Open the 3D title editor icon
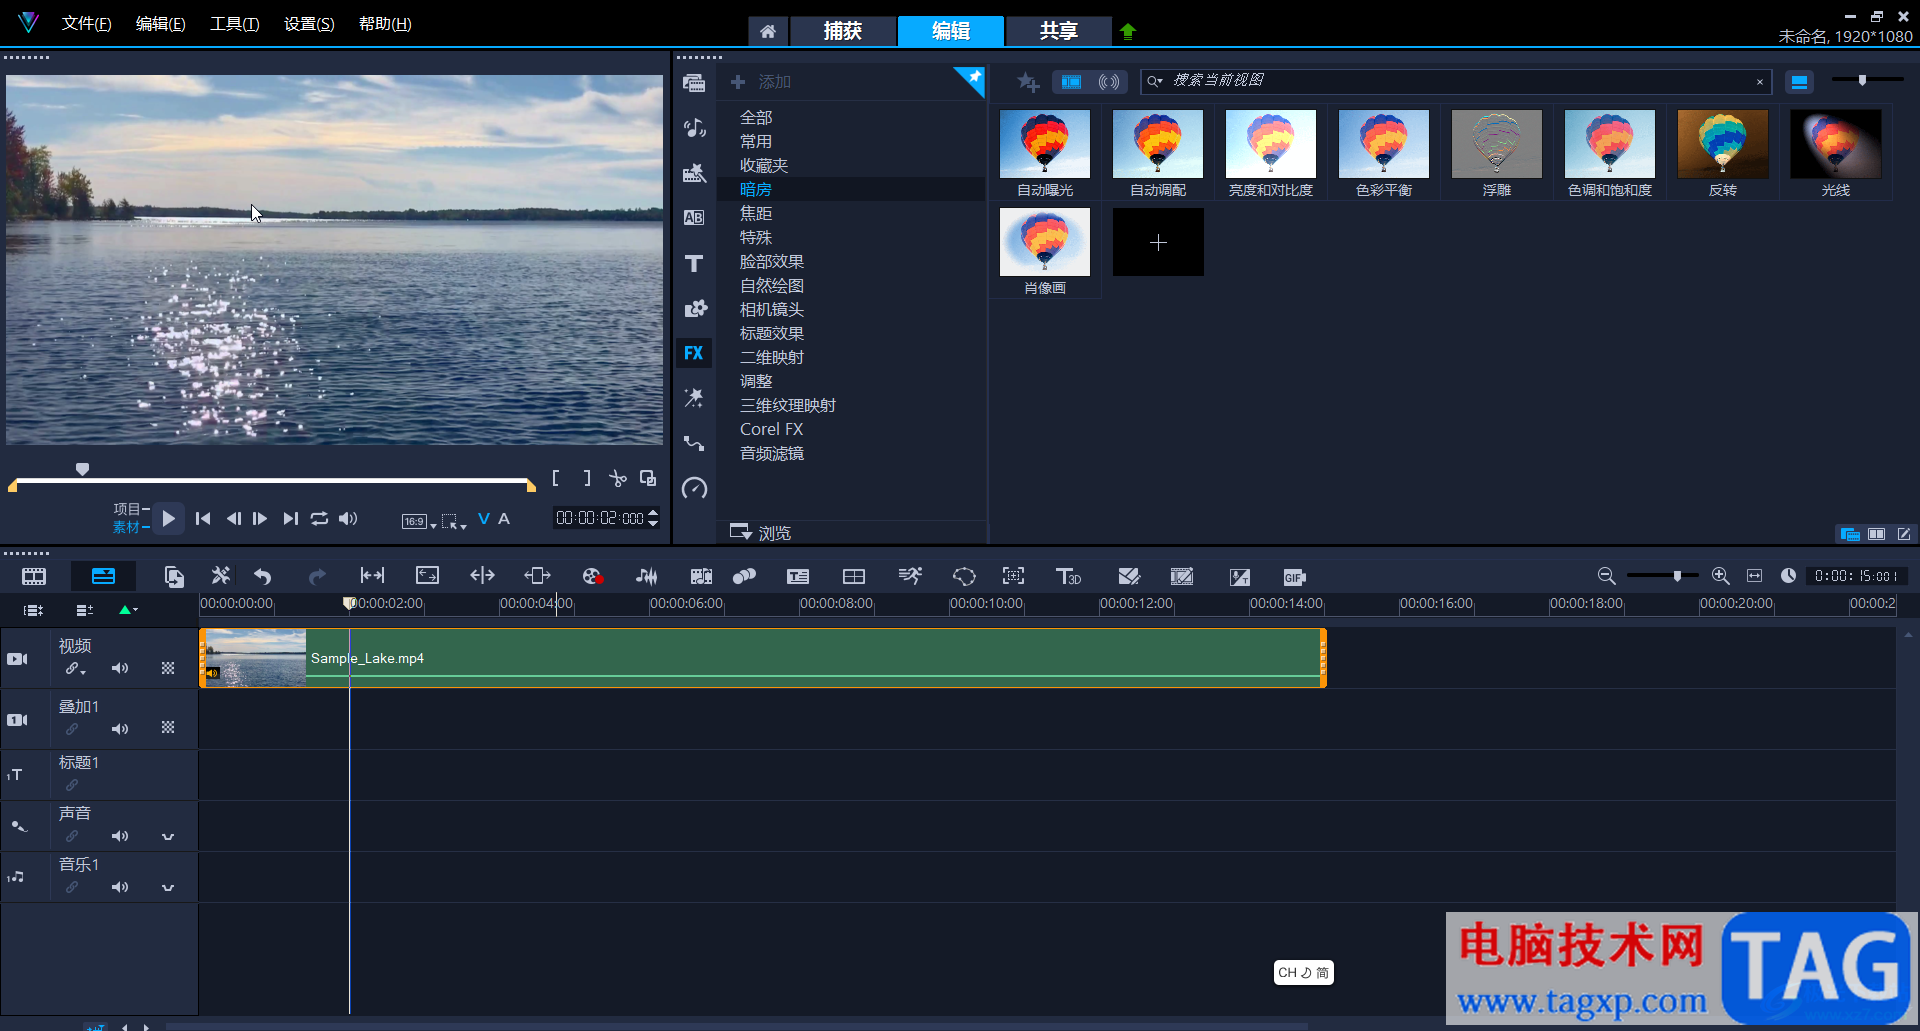 tap(1068, 576)
